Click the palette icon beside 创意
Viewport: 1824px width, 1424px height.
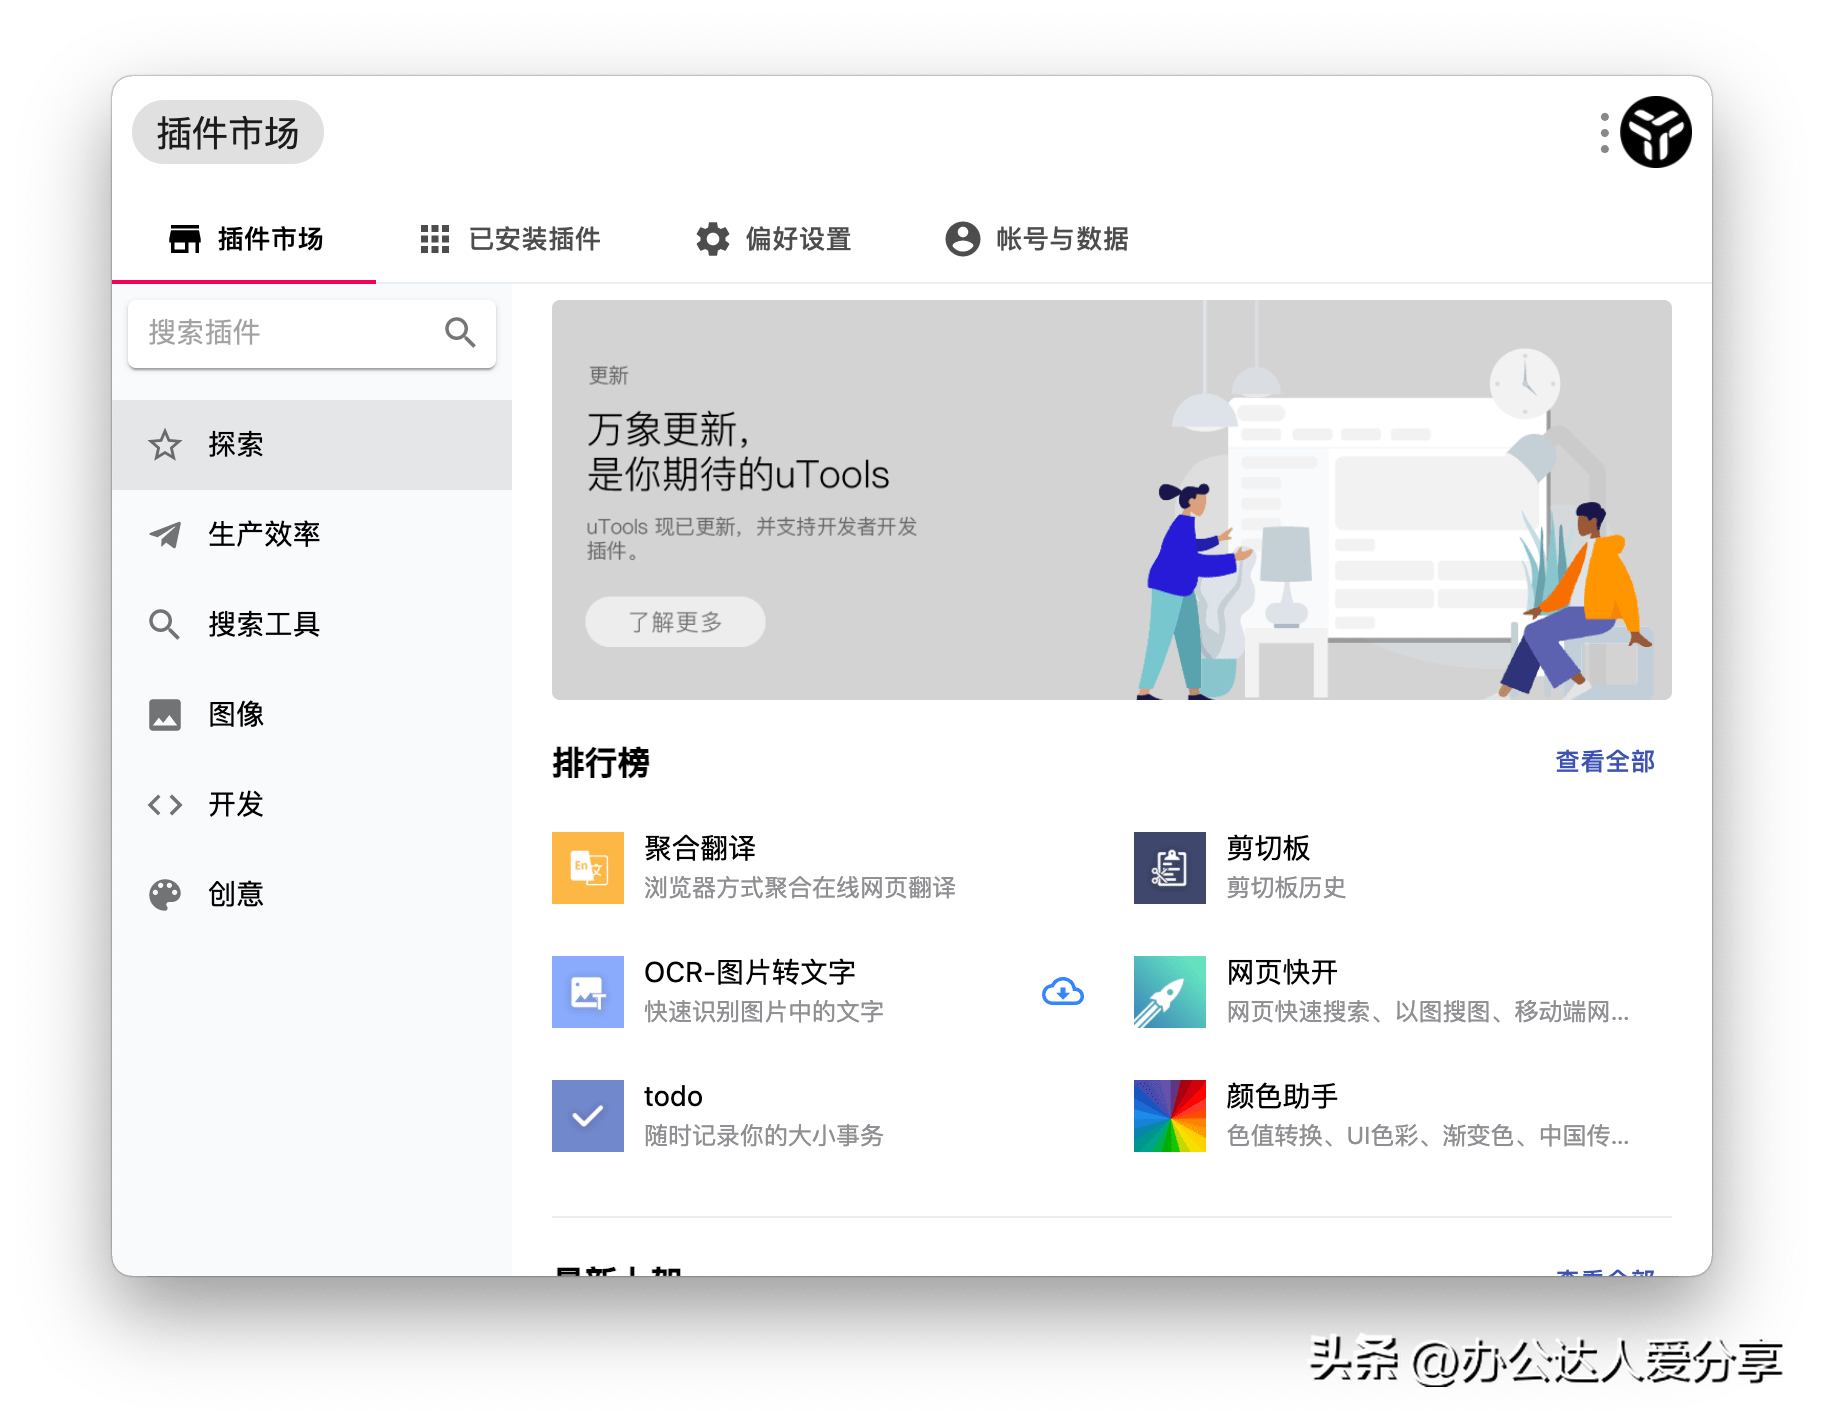(165, 895)
